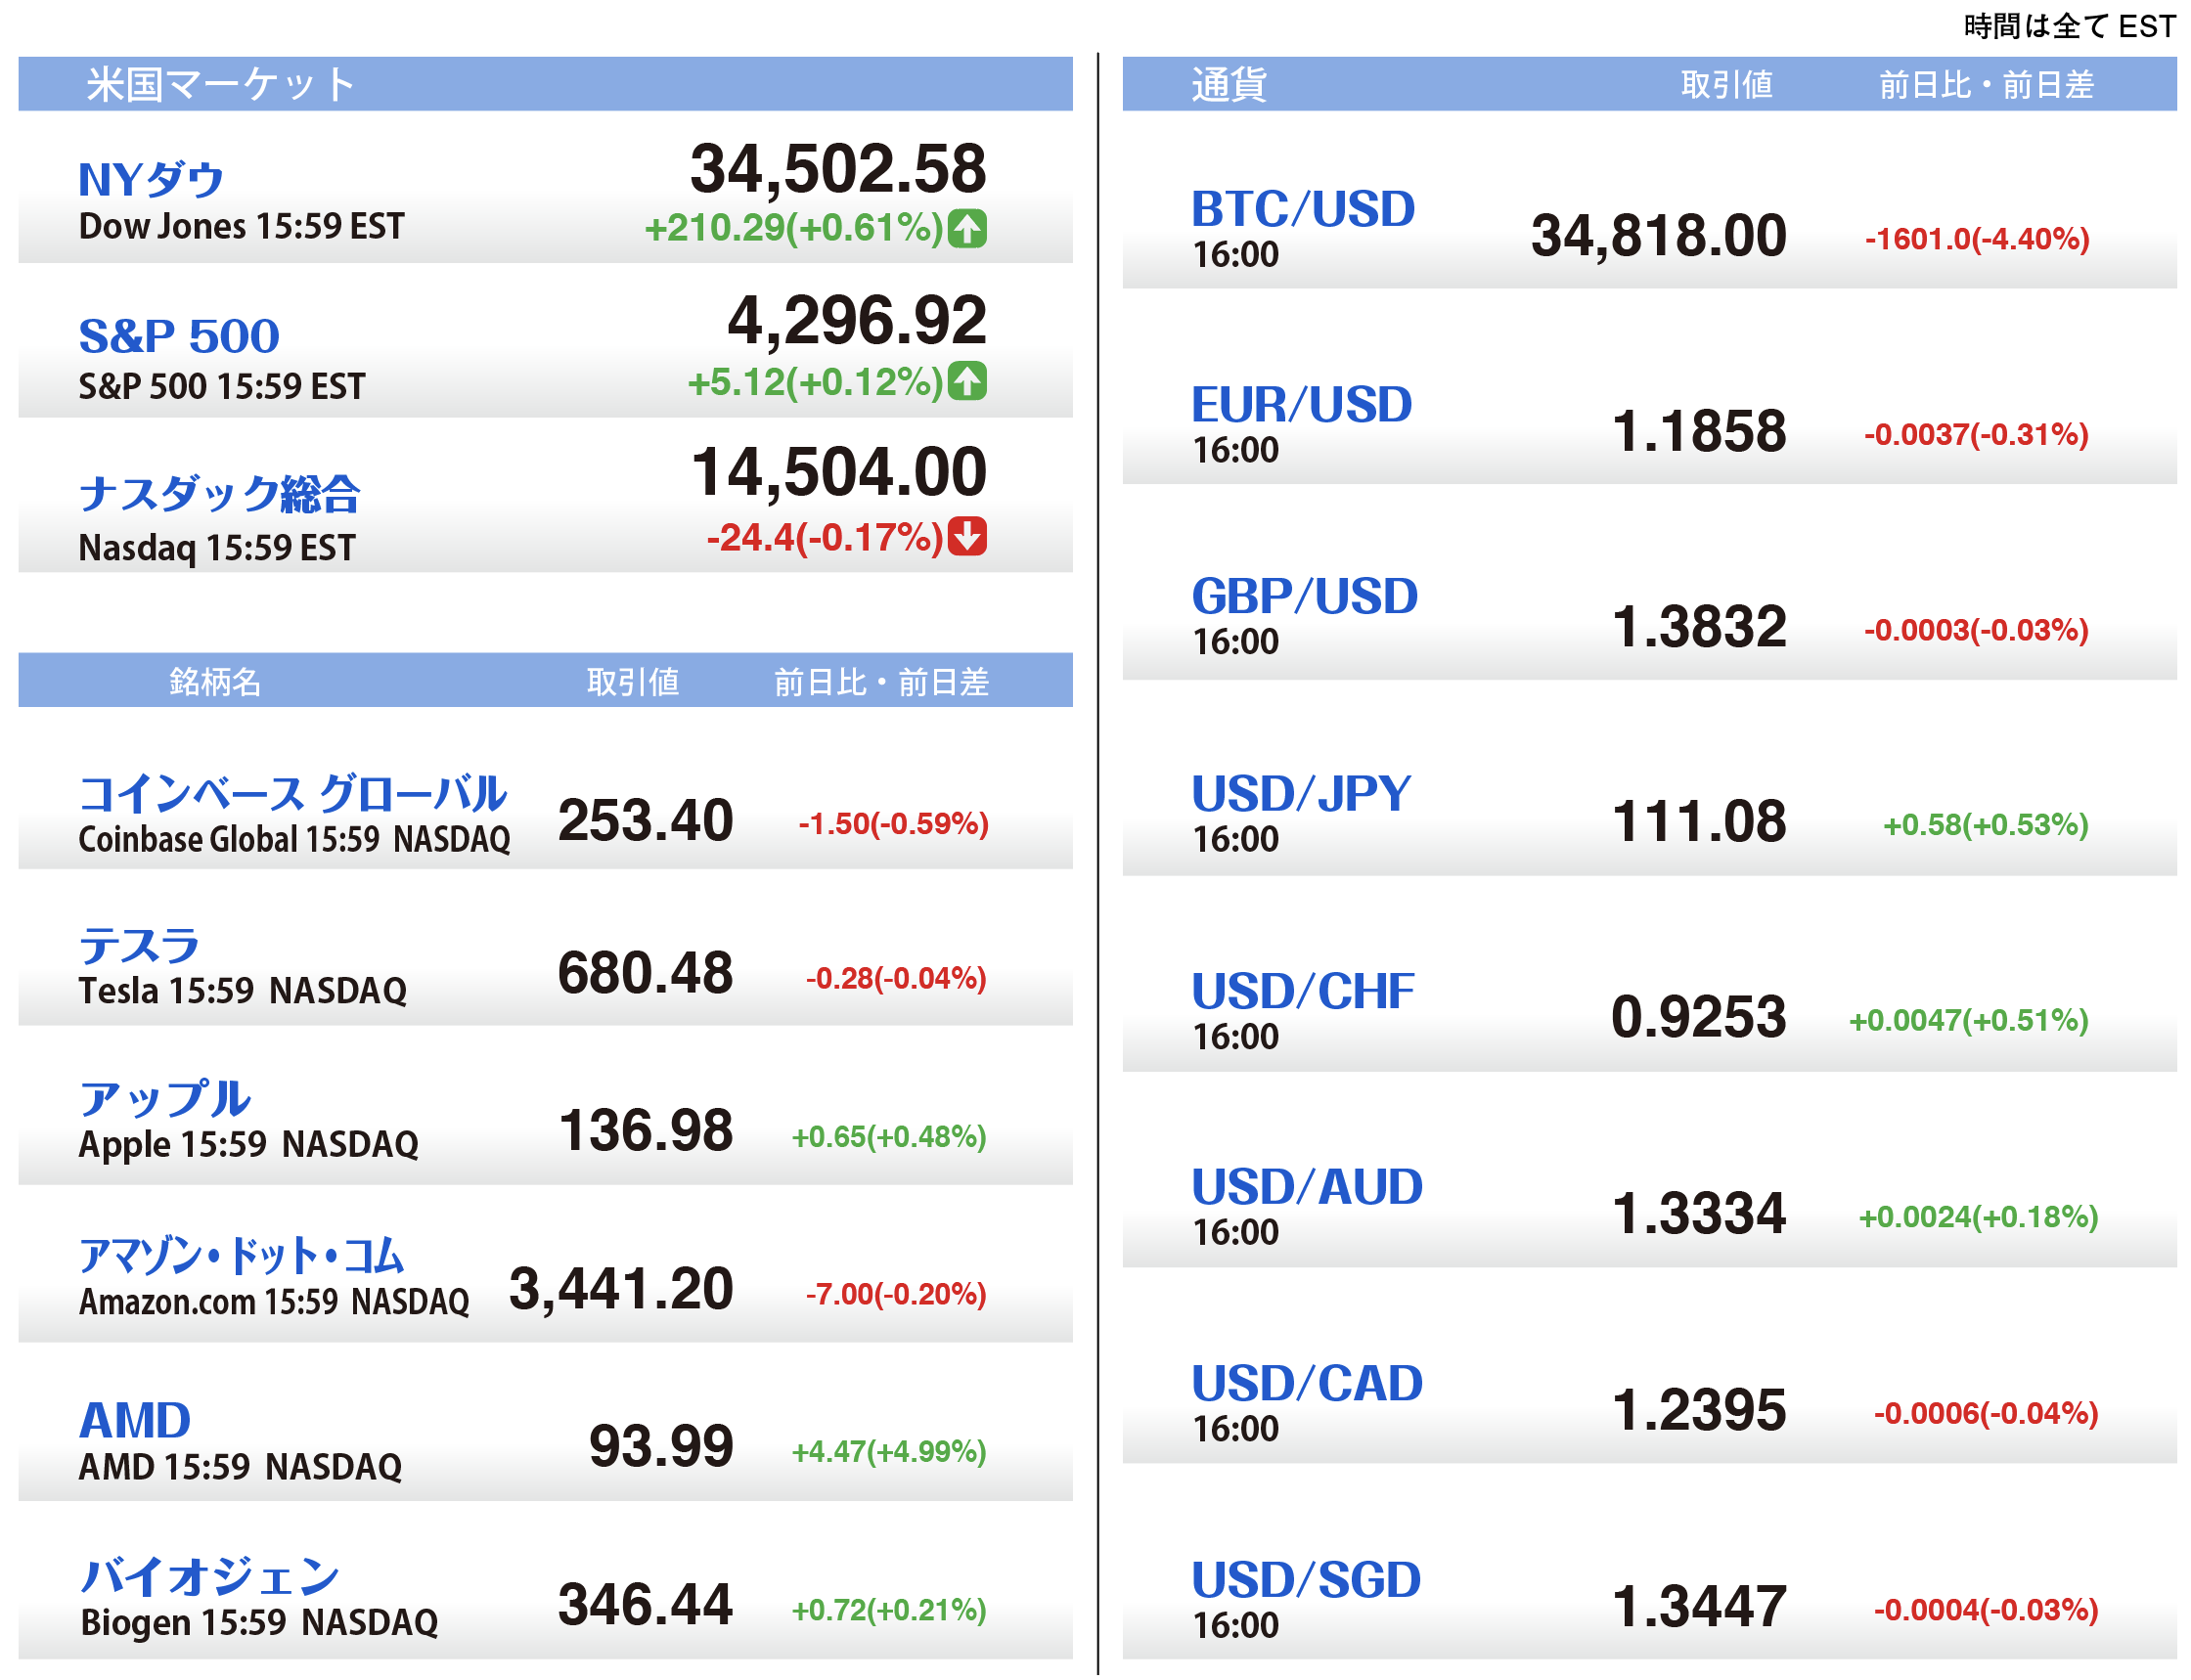Open the テスラ stock link
2191x1680 pixels.
pyautogui.click(x=140, y=945)
